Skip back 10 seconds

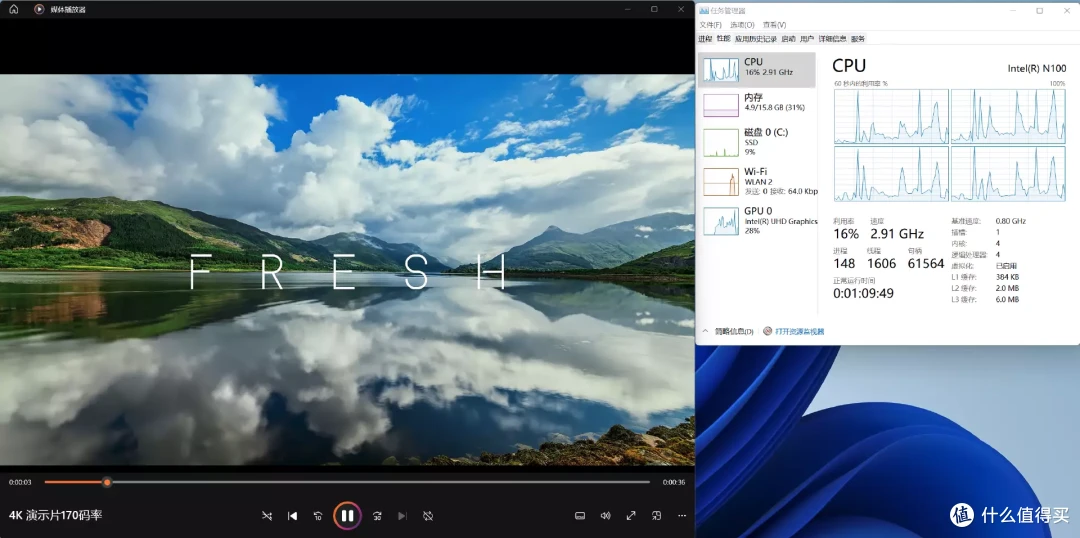tap(318, 515)
